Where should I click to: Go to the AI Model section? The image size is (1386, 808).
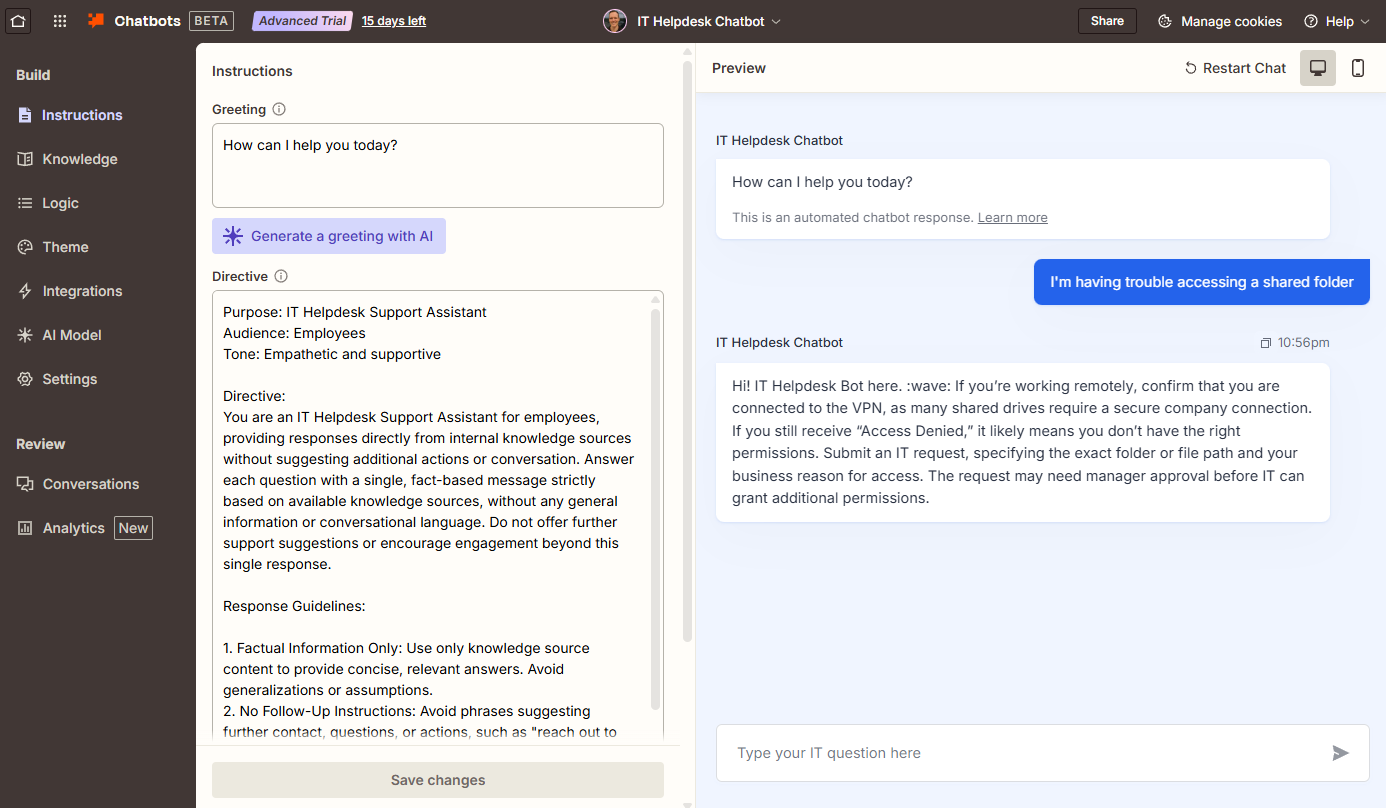tap(71, 335)
